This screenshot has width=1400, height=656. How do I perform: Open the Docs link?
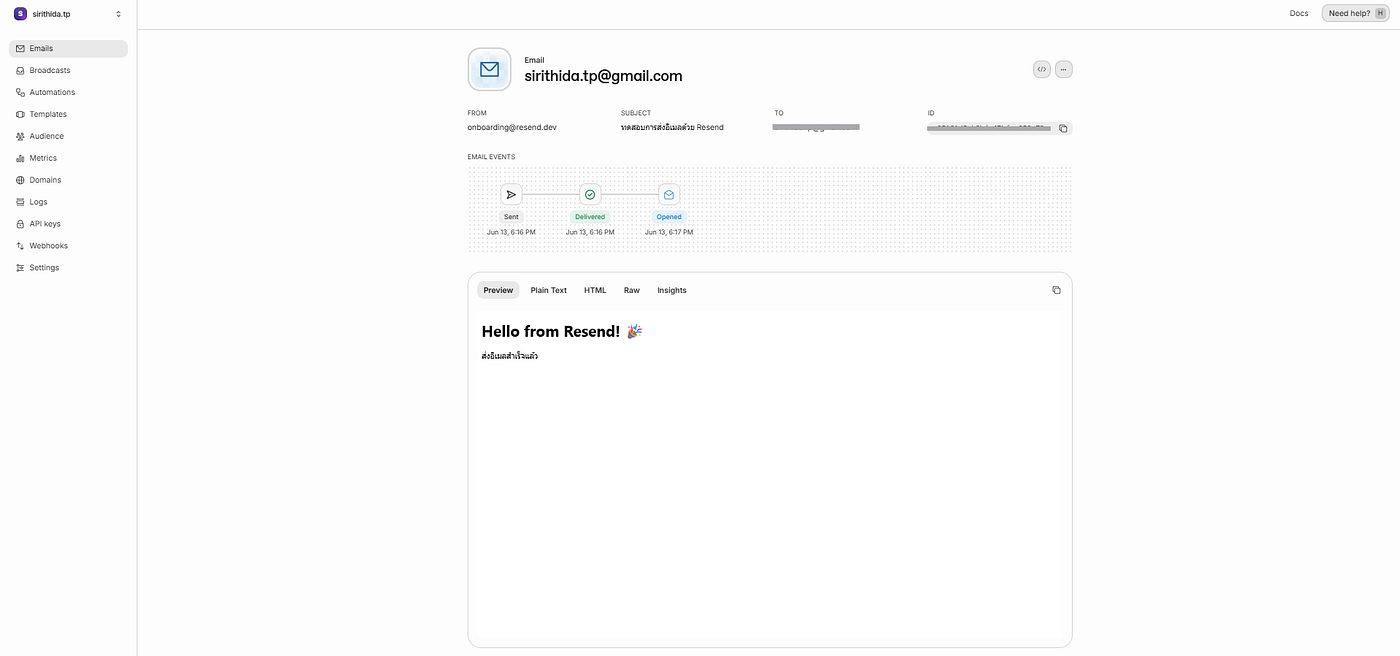[x=1299, y=13]
